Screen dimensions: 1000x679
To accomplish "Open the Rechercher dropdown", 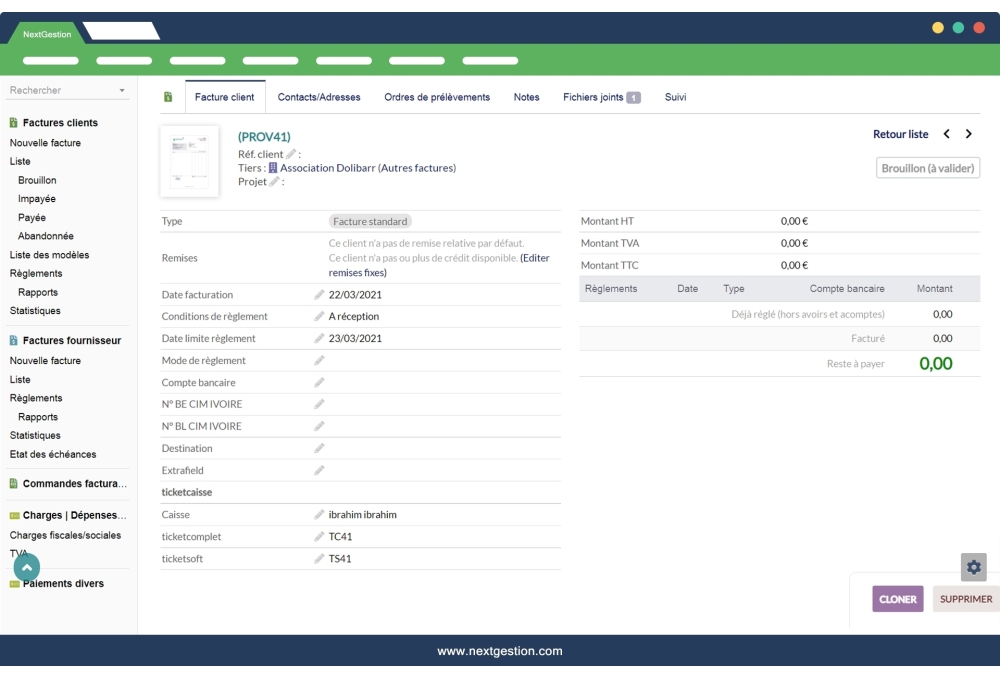I will tap(68, 91).
